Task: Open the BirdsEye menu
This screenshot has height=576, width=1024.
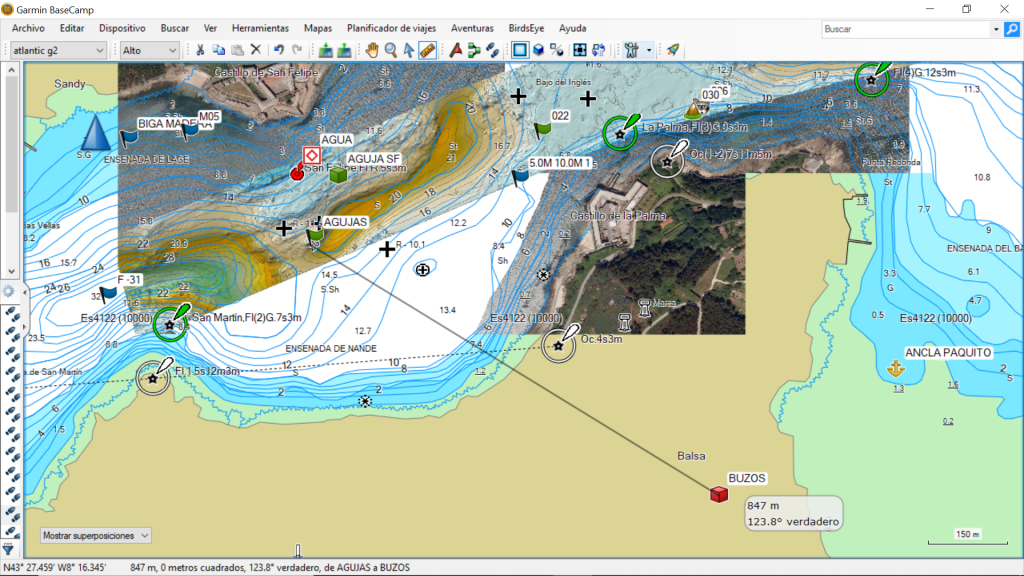Action: click(526, 28)
